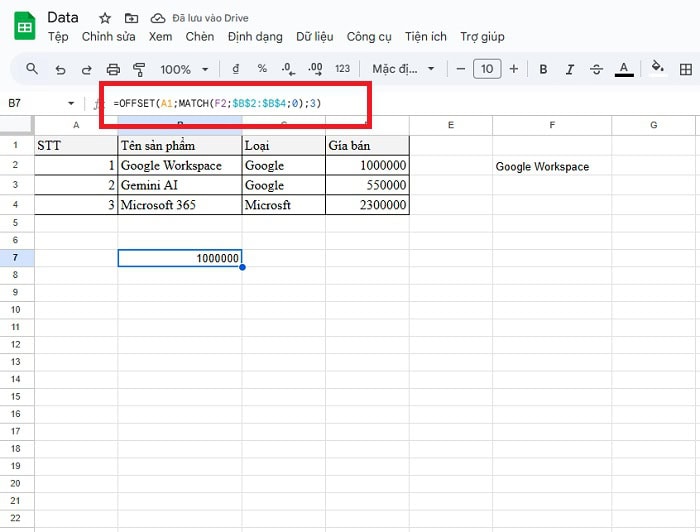Click the print icon

coord(113,69)
